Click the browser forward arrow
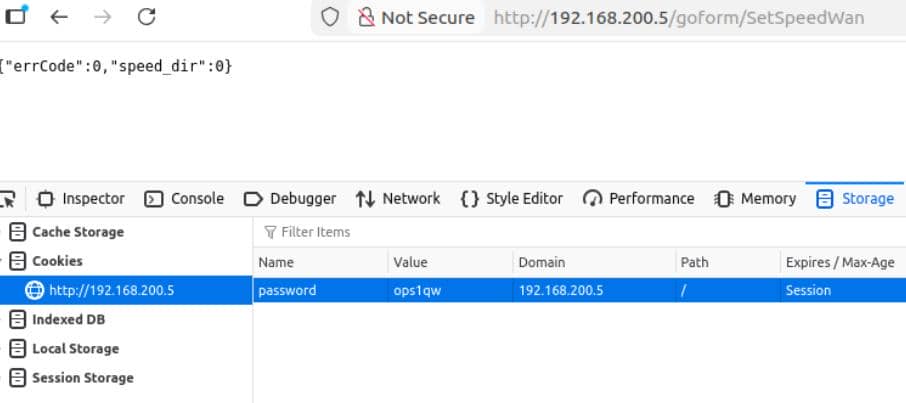The image size is (906, 403). pyautogui.click(x=103, y=17)
